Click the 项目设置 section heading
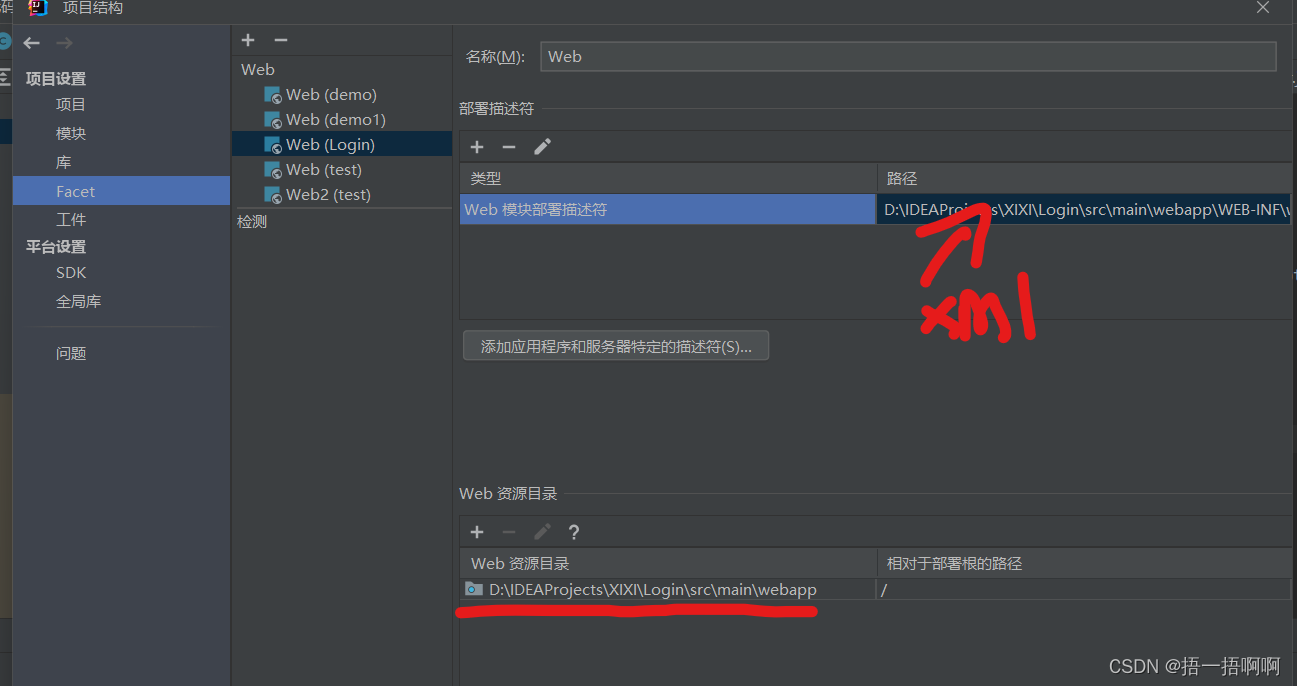The width and height of the screenshot is (1297, 686). pos(56,79)
